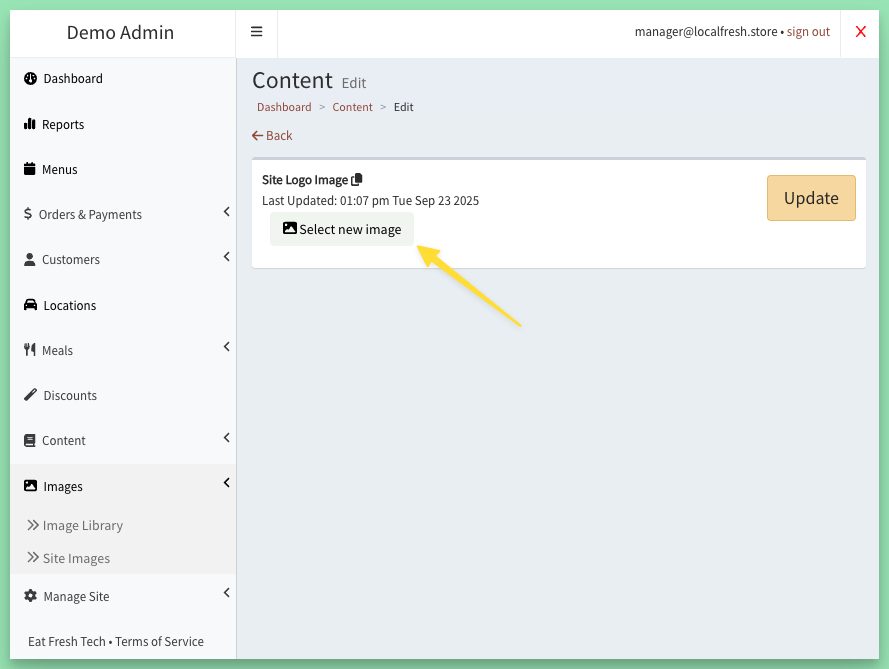Click the manager@localfresh.store account text
Viewport: 889px width, 669px height.
click(706, 32)
